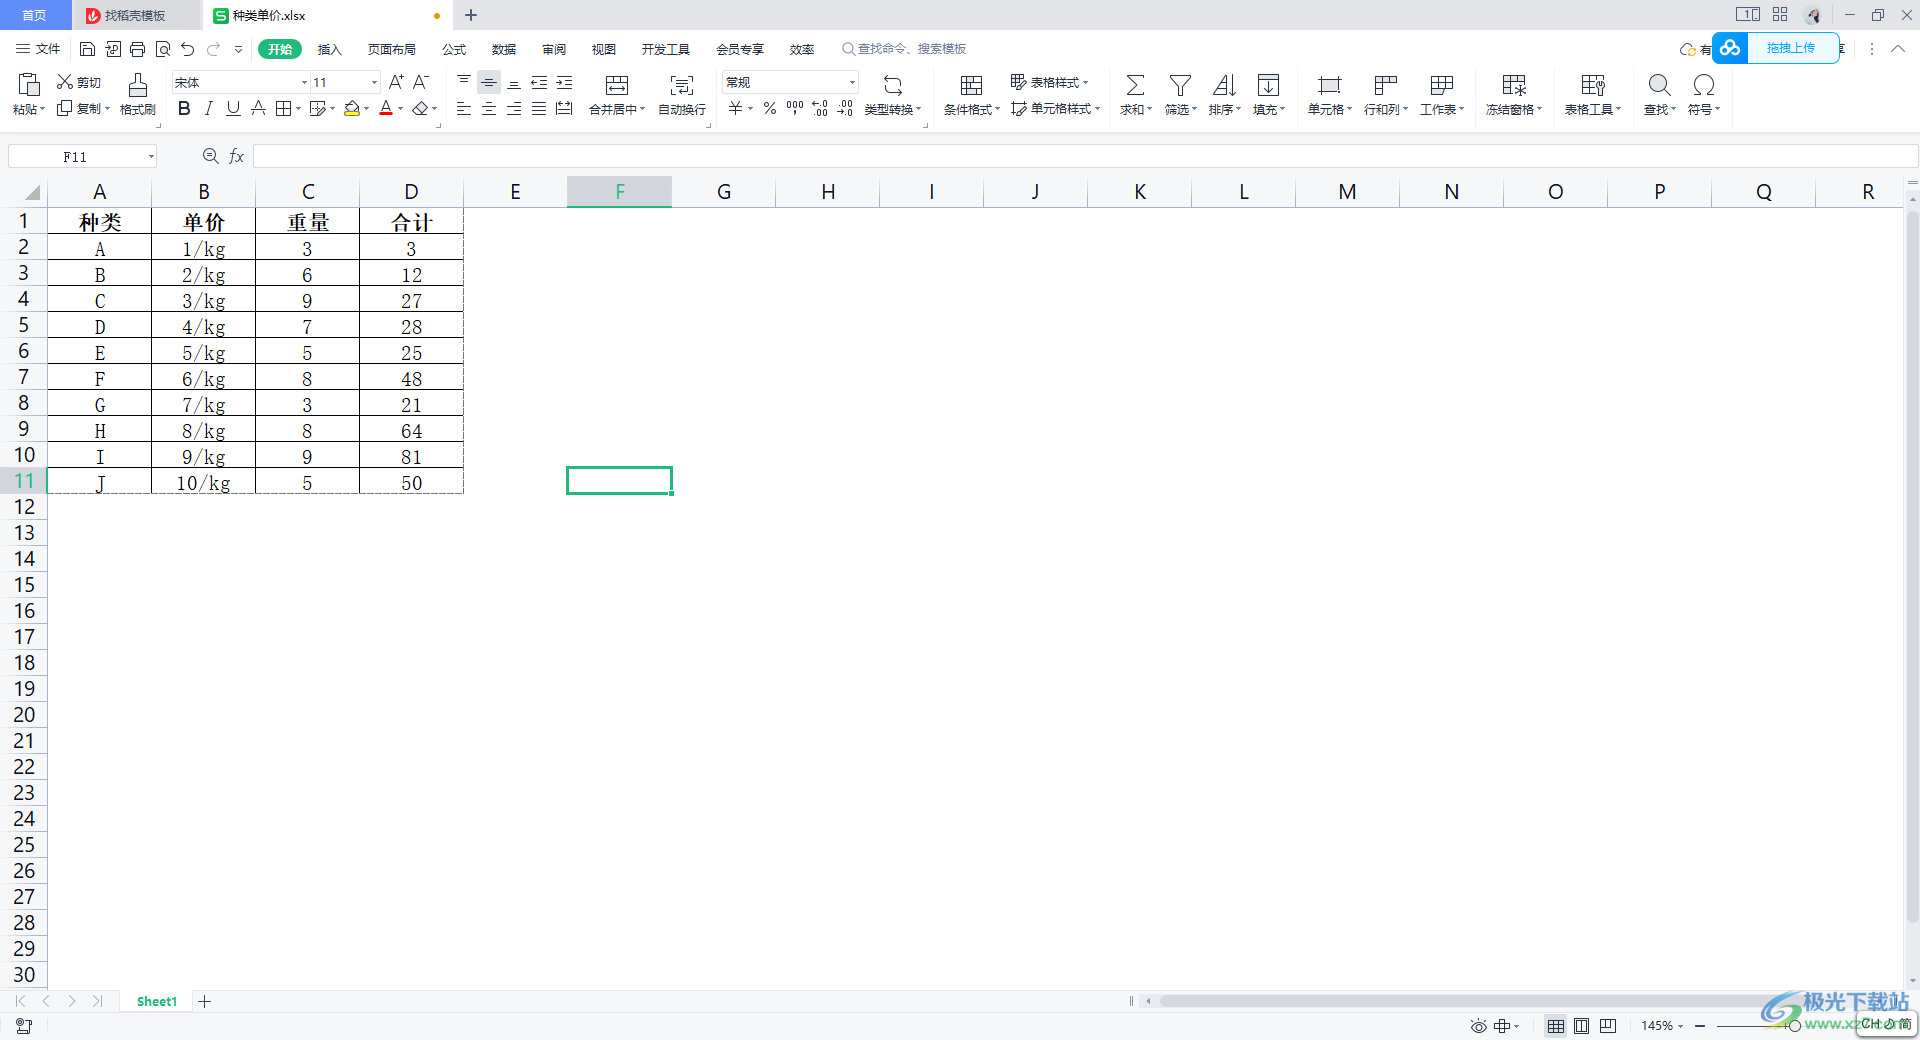The width and height of the screenshot is (1920, 1040).
Task: Click the AutoSum (求和) sigma icon
Action: pyautogui.click(x=1135, y=85)
